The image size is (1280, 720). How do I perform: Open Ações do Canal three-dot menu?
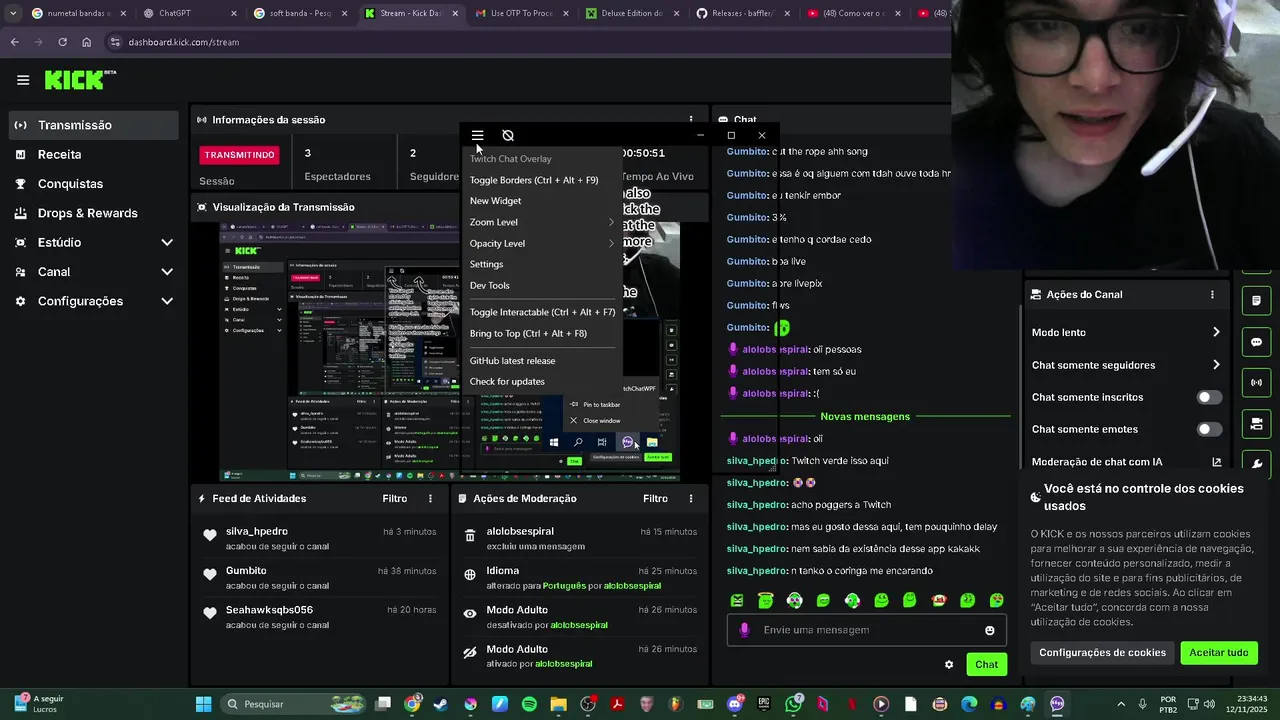1212,295
